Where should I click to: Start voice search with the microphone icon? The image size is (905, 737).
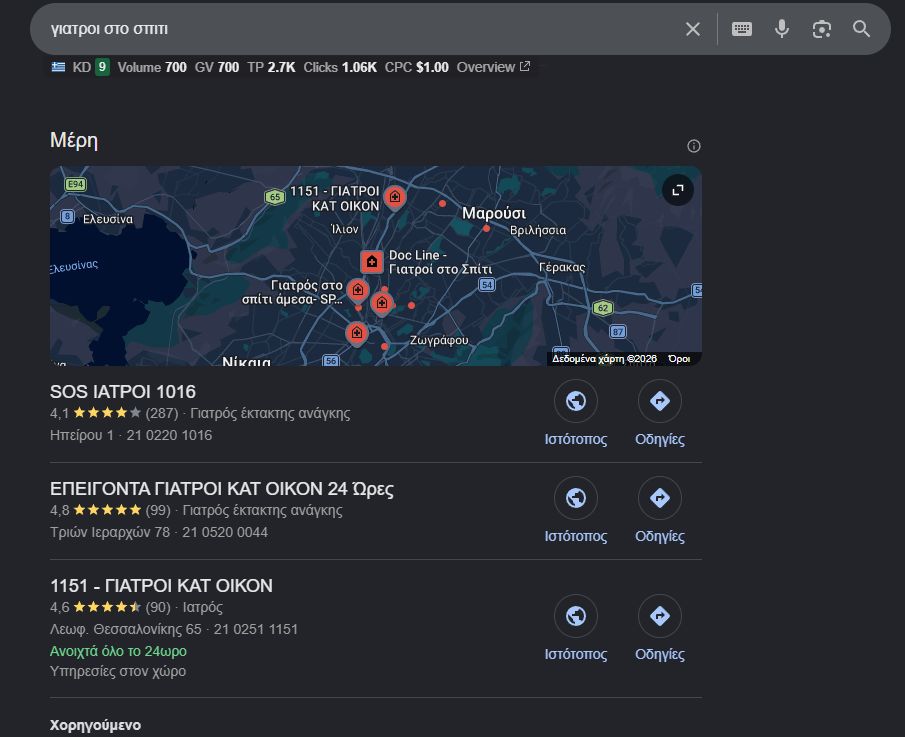781,29
